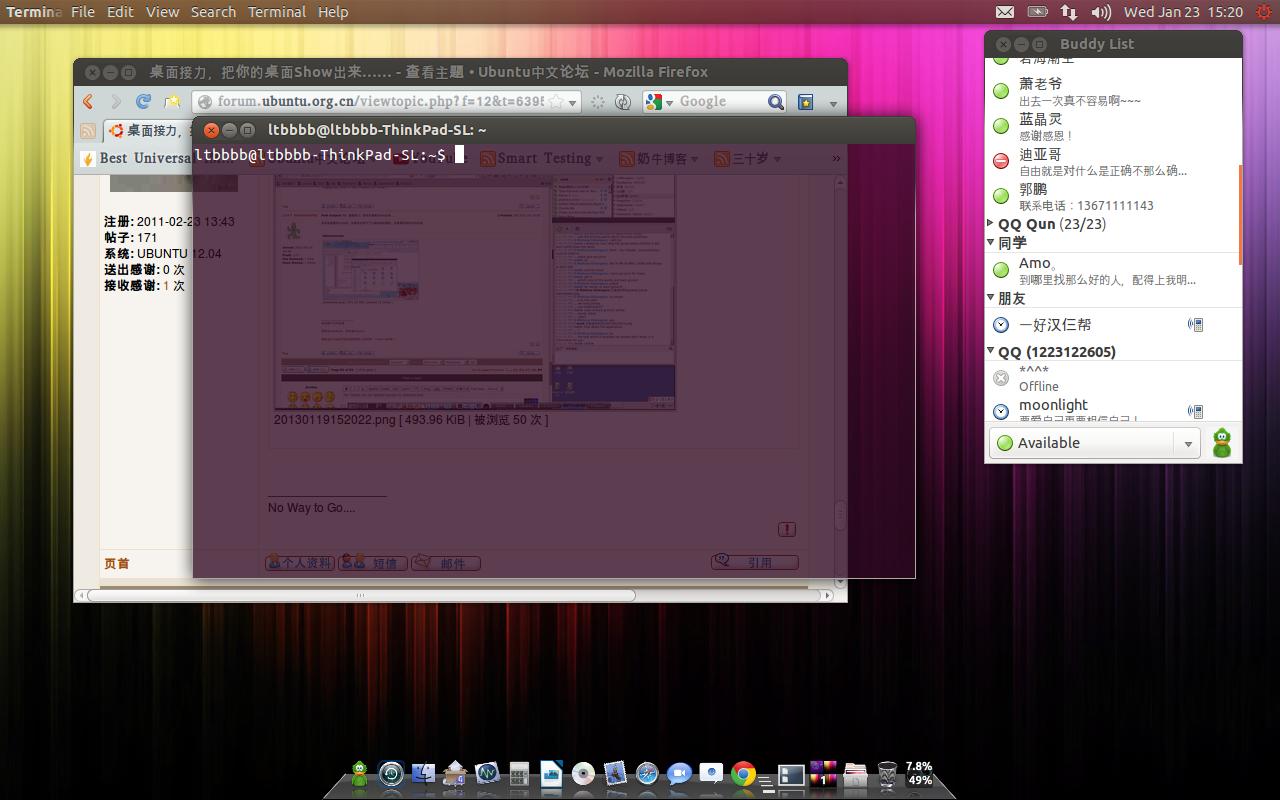The width and height of the screenshot is (1280, 800).
Task: Launch Google Chrome from the dock
Action: tap(743, 774)
